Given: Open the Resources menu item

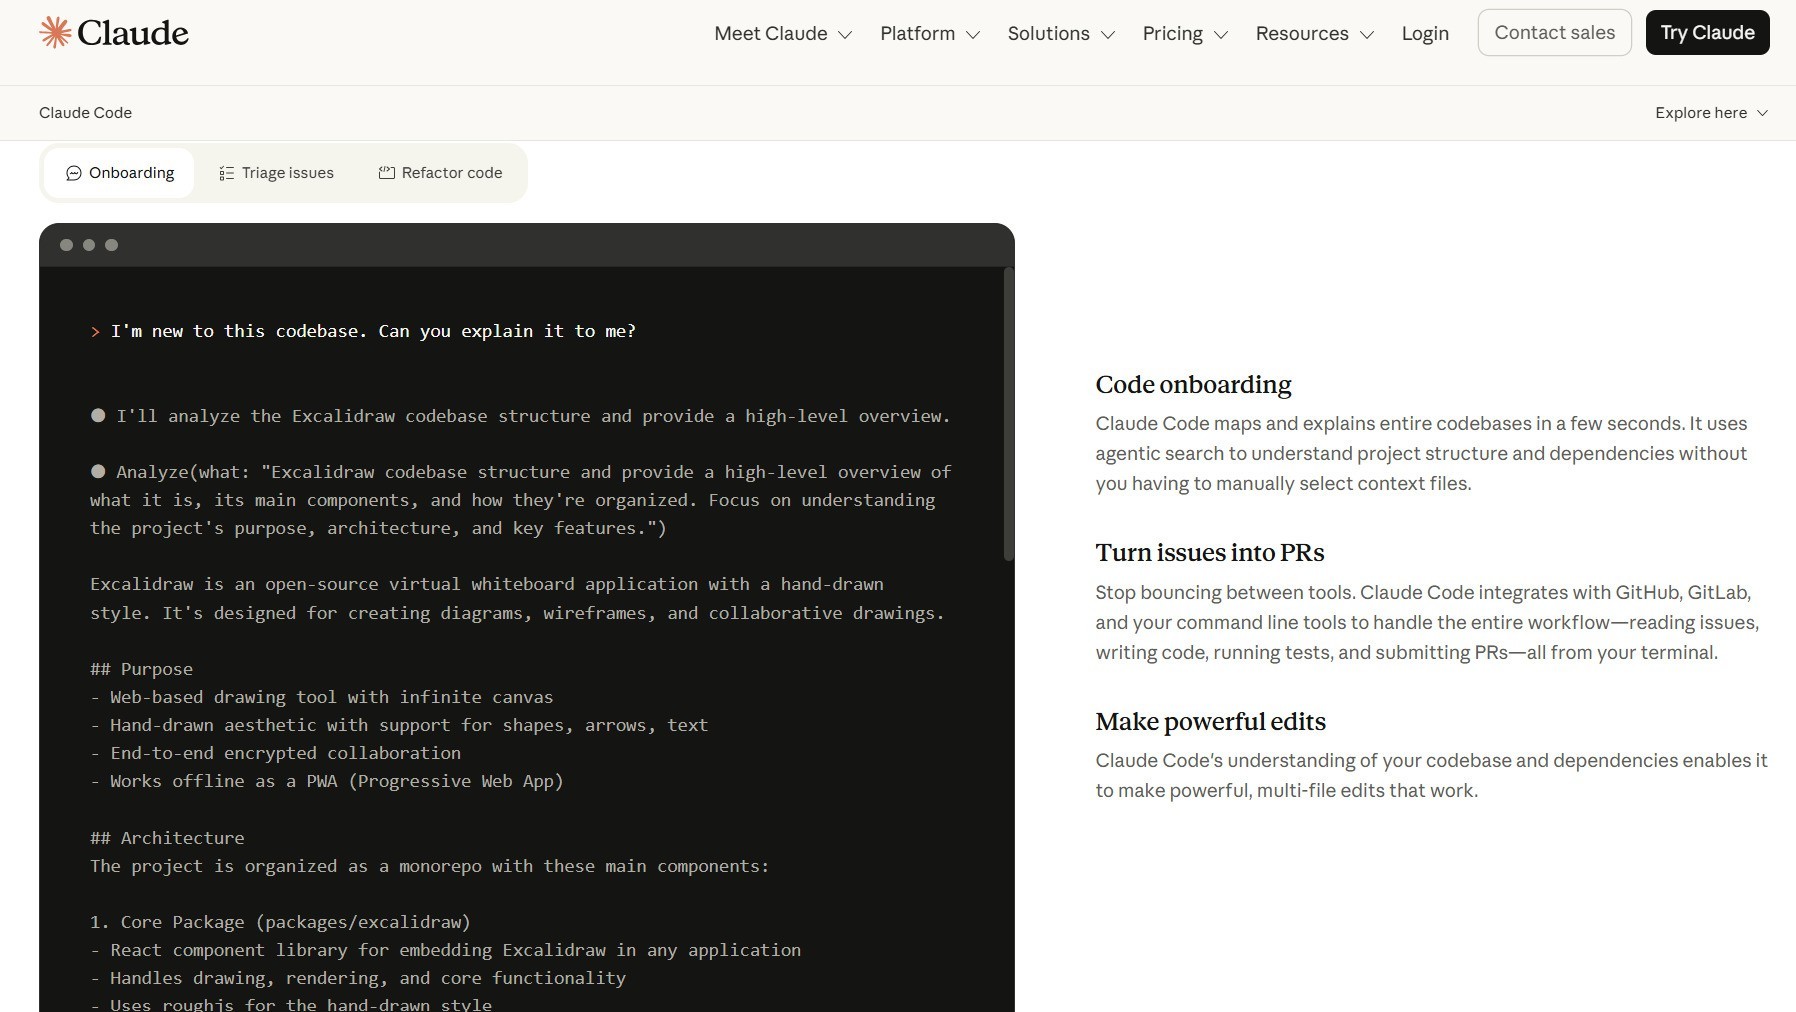Looking at the screenshot, I should pos(1315,33).
